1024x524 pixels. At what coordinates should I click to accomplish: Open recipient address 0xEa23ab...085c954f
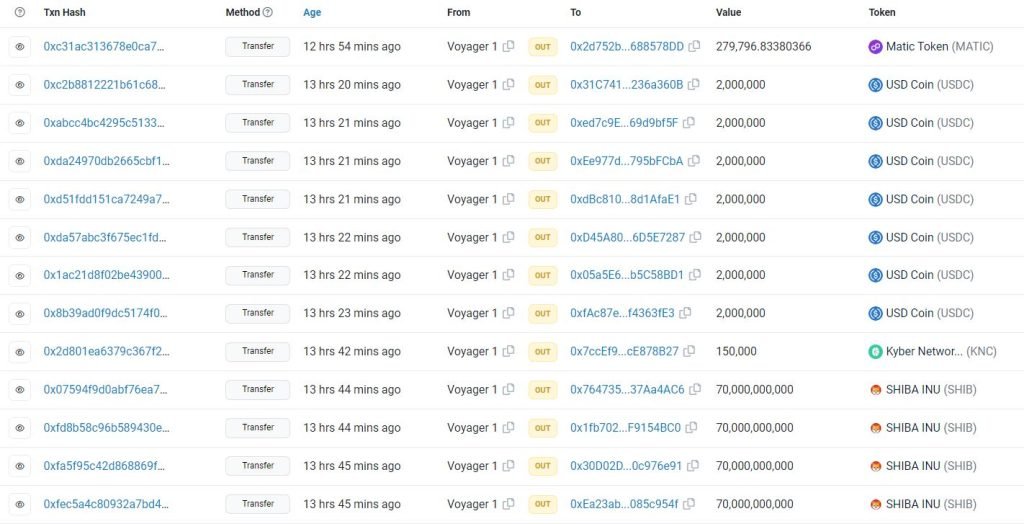[624, 504]
